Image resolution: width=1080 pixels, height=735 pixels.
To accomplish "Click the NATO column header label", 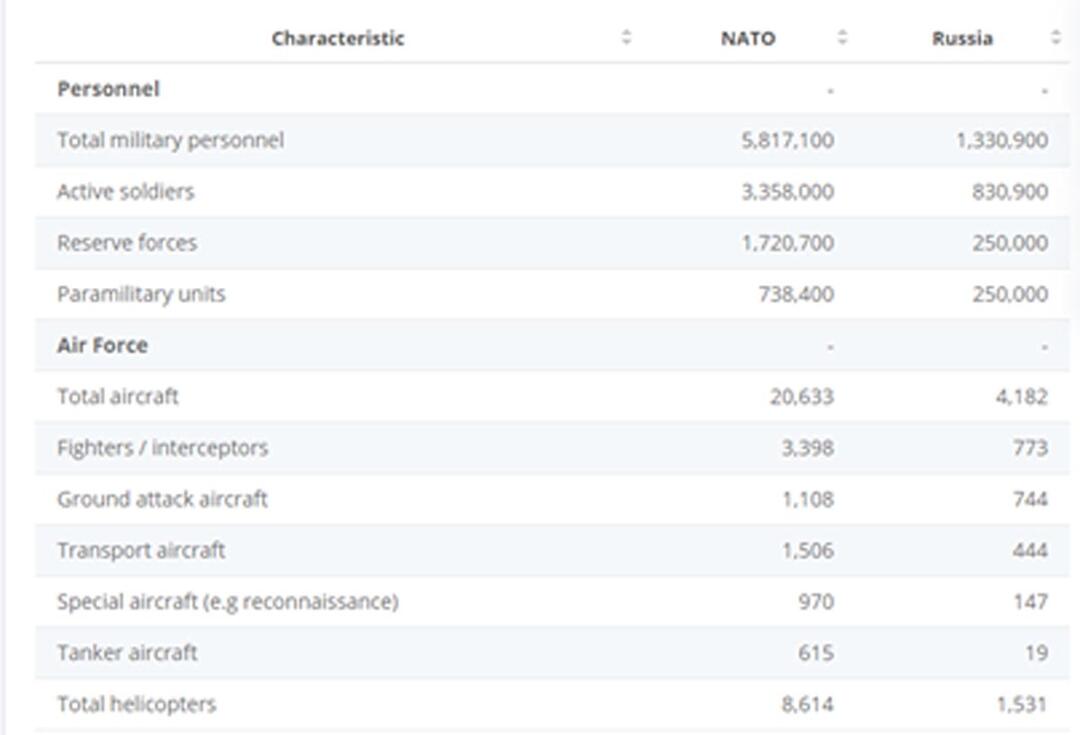I will click(x=747, y=38).
